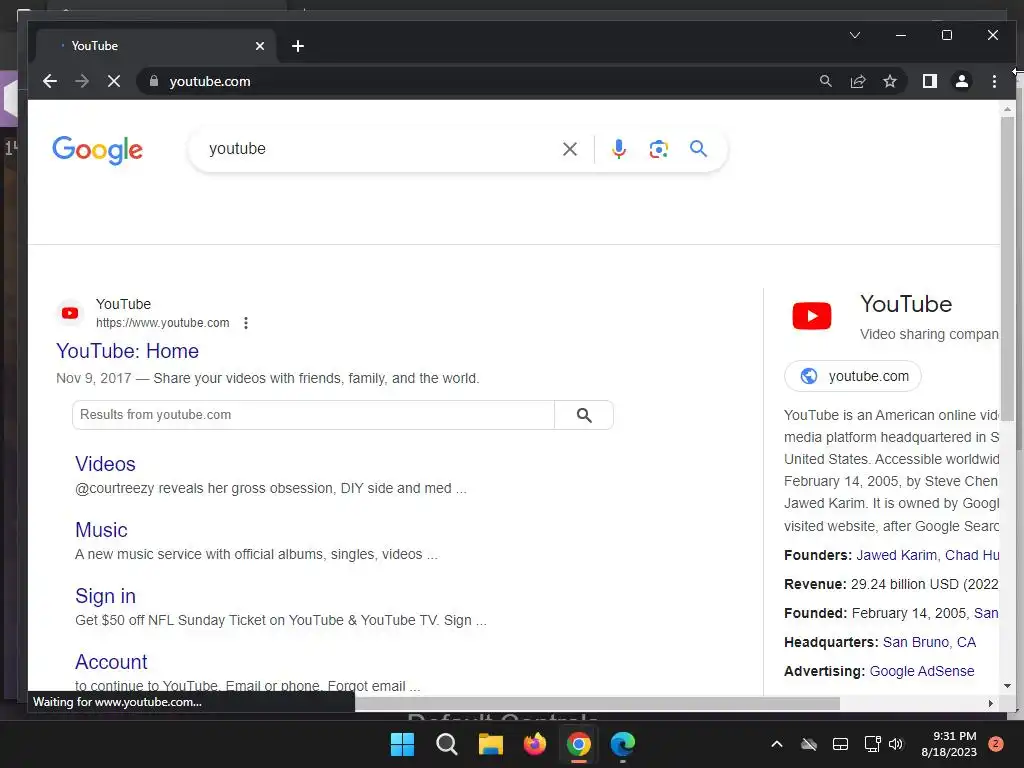The height and width of the screenshot is (768, 1024).
Task: Click the horizontal page scrollbar thumb
Action: 597,703
